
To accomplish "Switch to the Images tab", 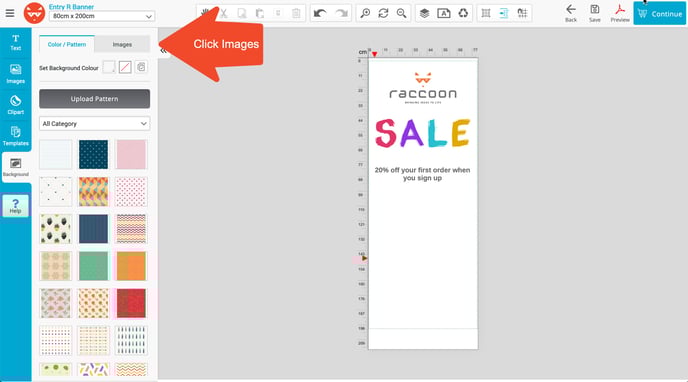I will click(122, 45).
